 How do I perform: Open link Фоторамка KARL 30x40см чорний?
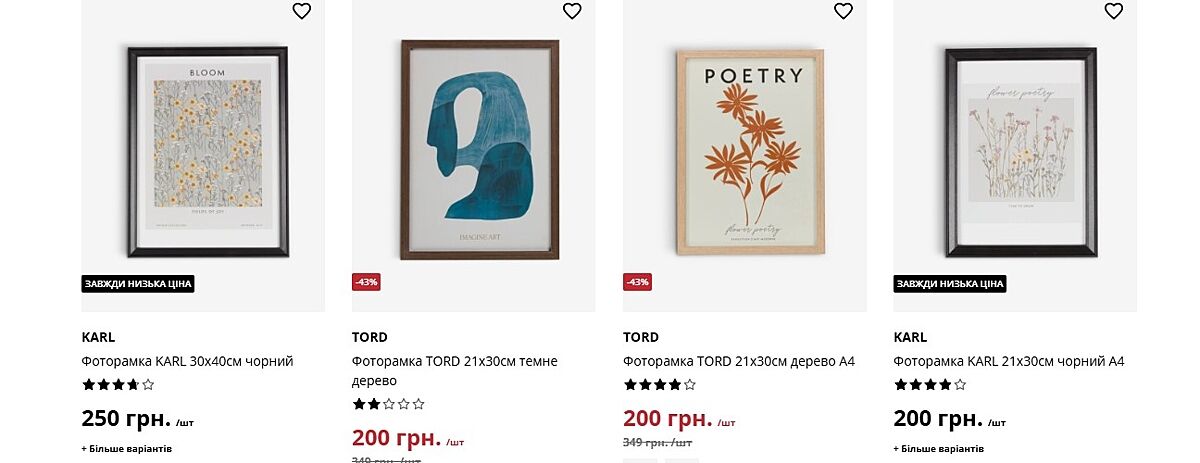pyautogui.click(x=187, y=361)
